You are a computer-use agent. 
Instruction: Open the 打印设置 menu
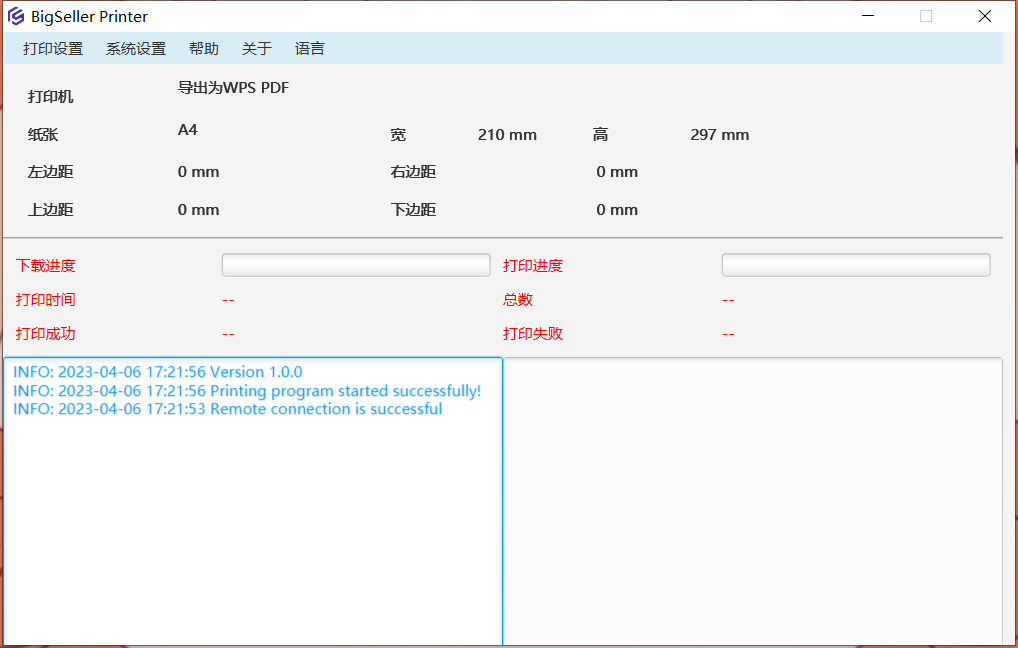pos(53,49)
